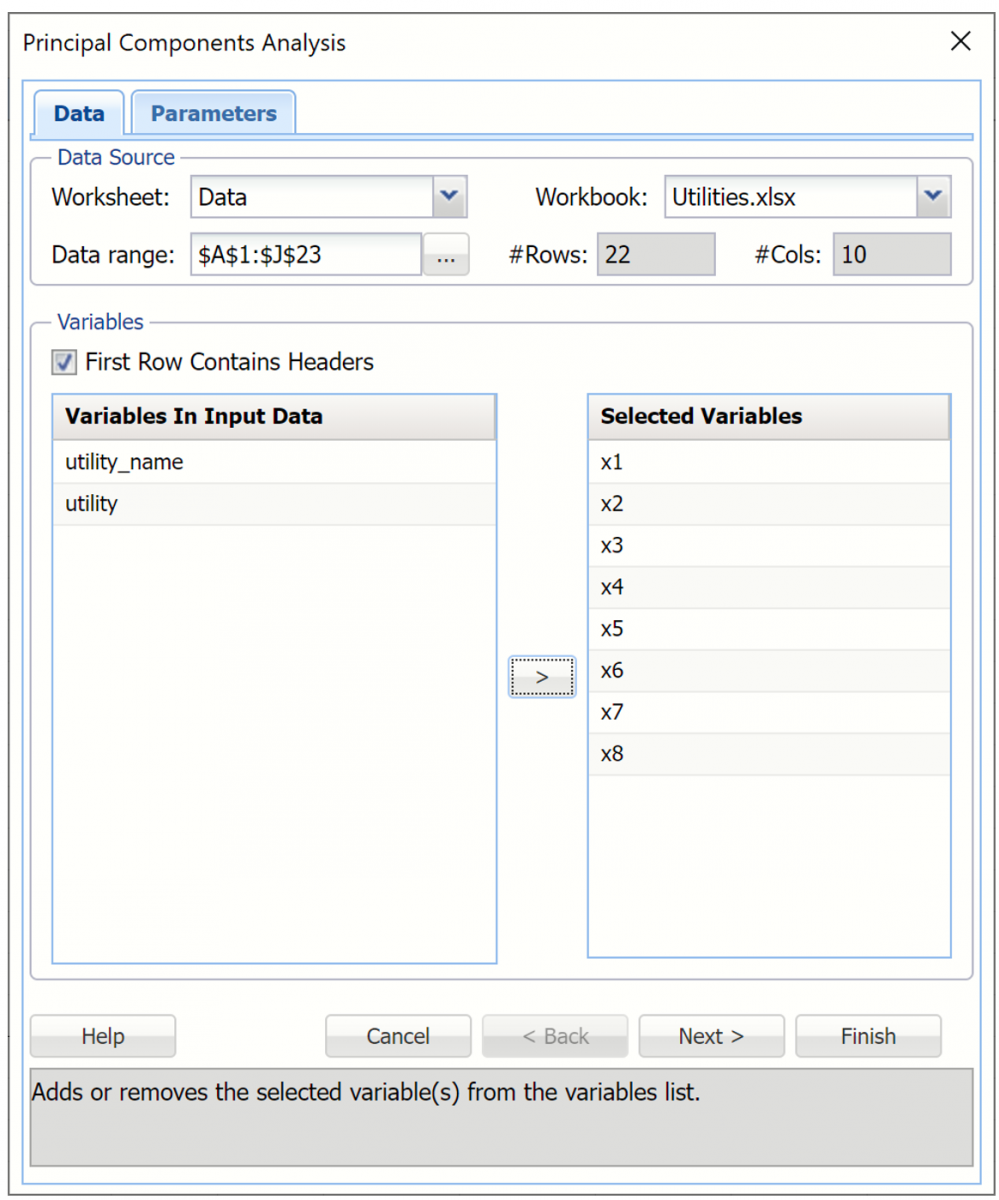This screenshot has width=999, height=1200.
Task: Click the Finish button
Action: point(867,1036)
